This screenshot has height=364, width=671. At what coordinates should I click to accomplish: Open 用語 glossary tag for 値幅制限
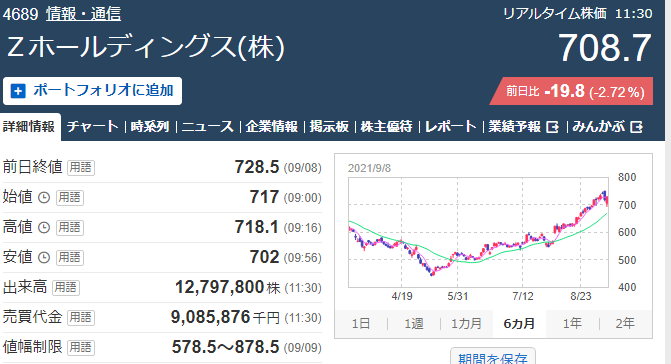coord(81,347)
